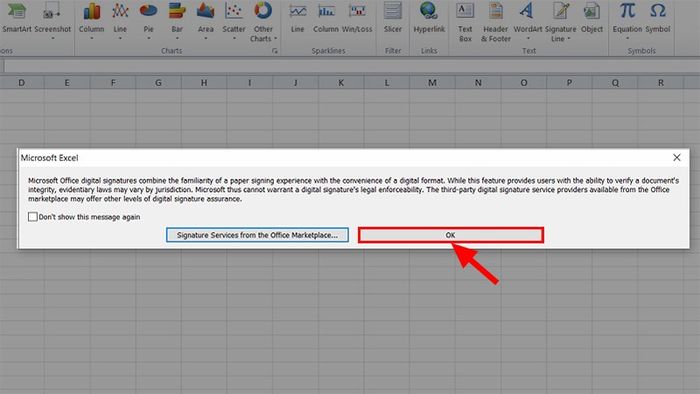
Task: Insert an Object
Action: [x=592, y=18]
